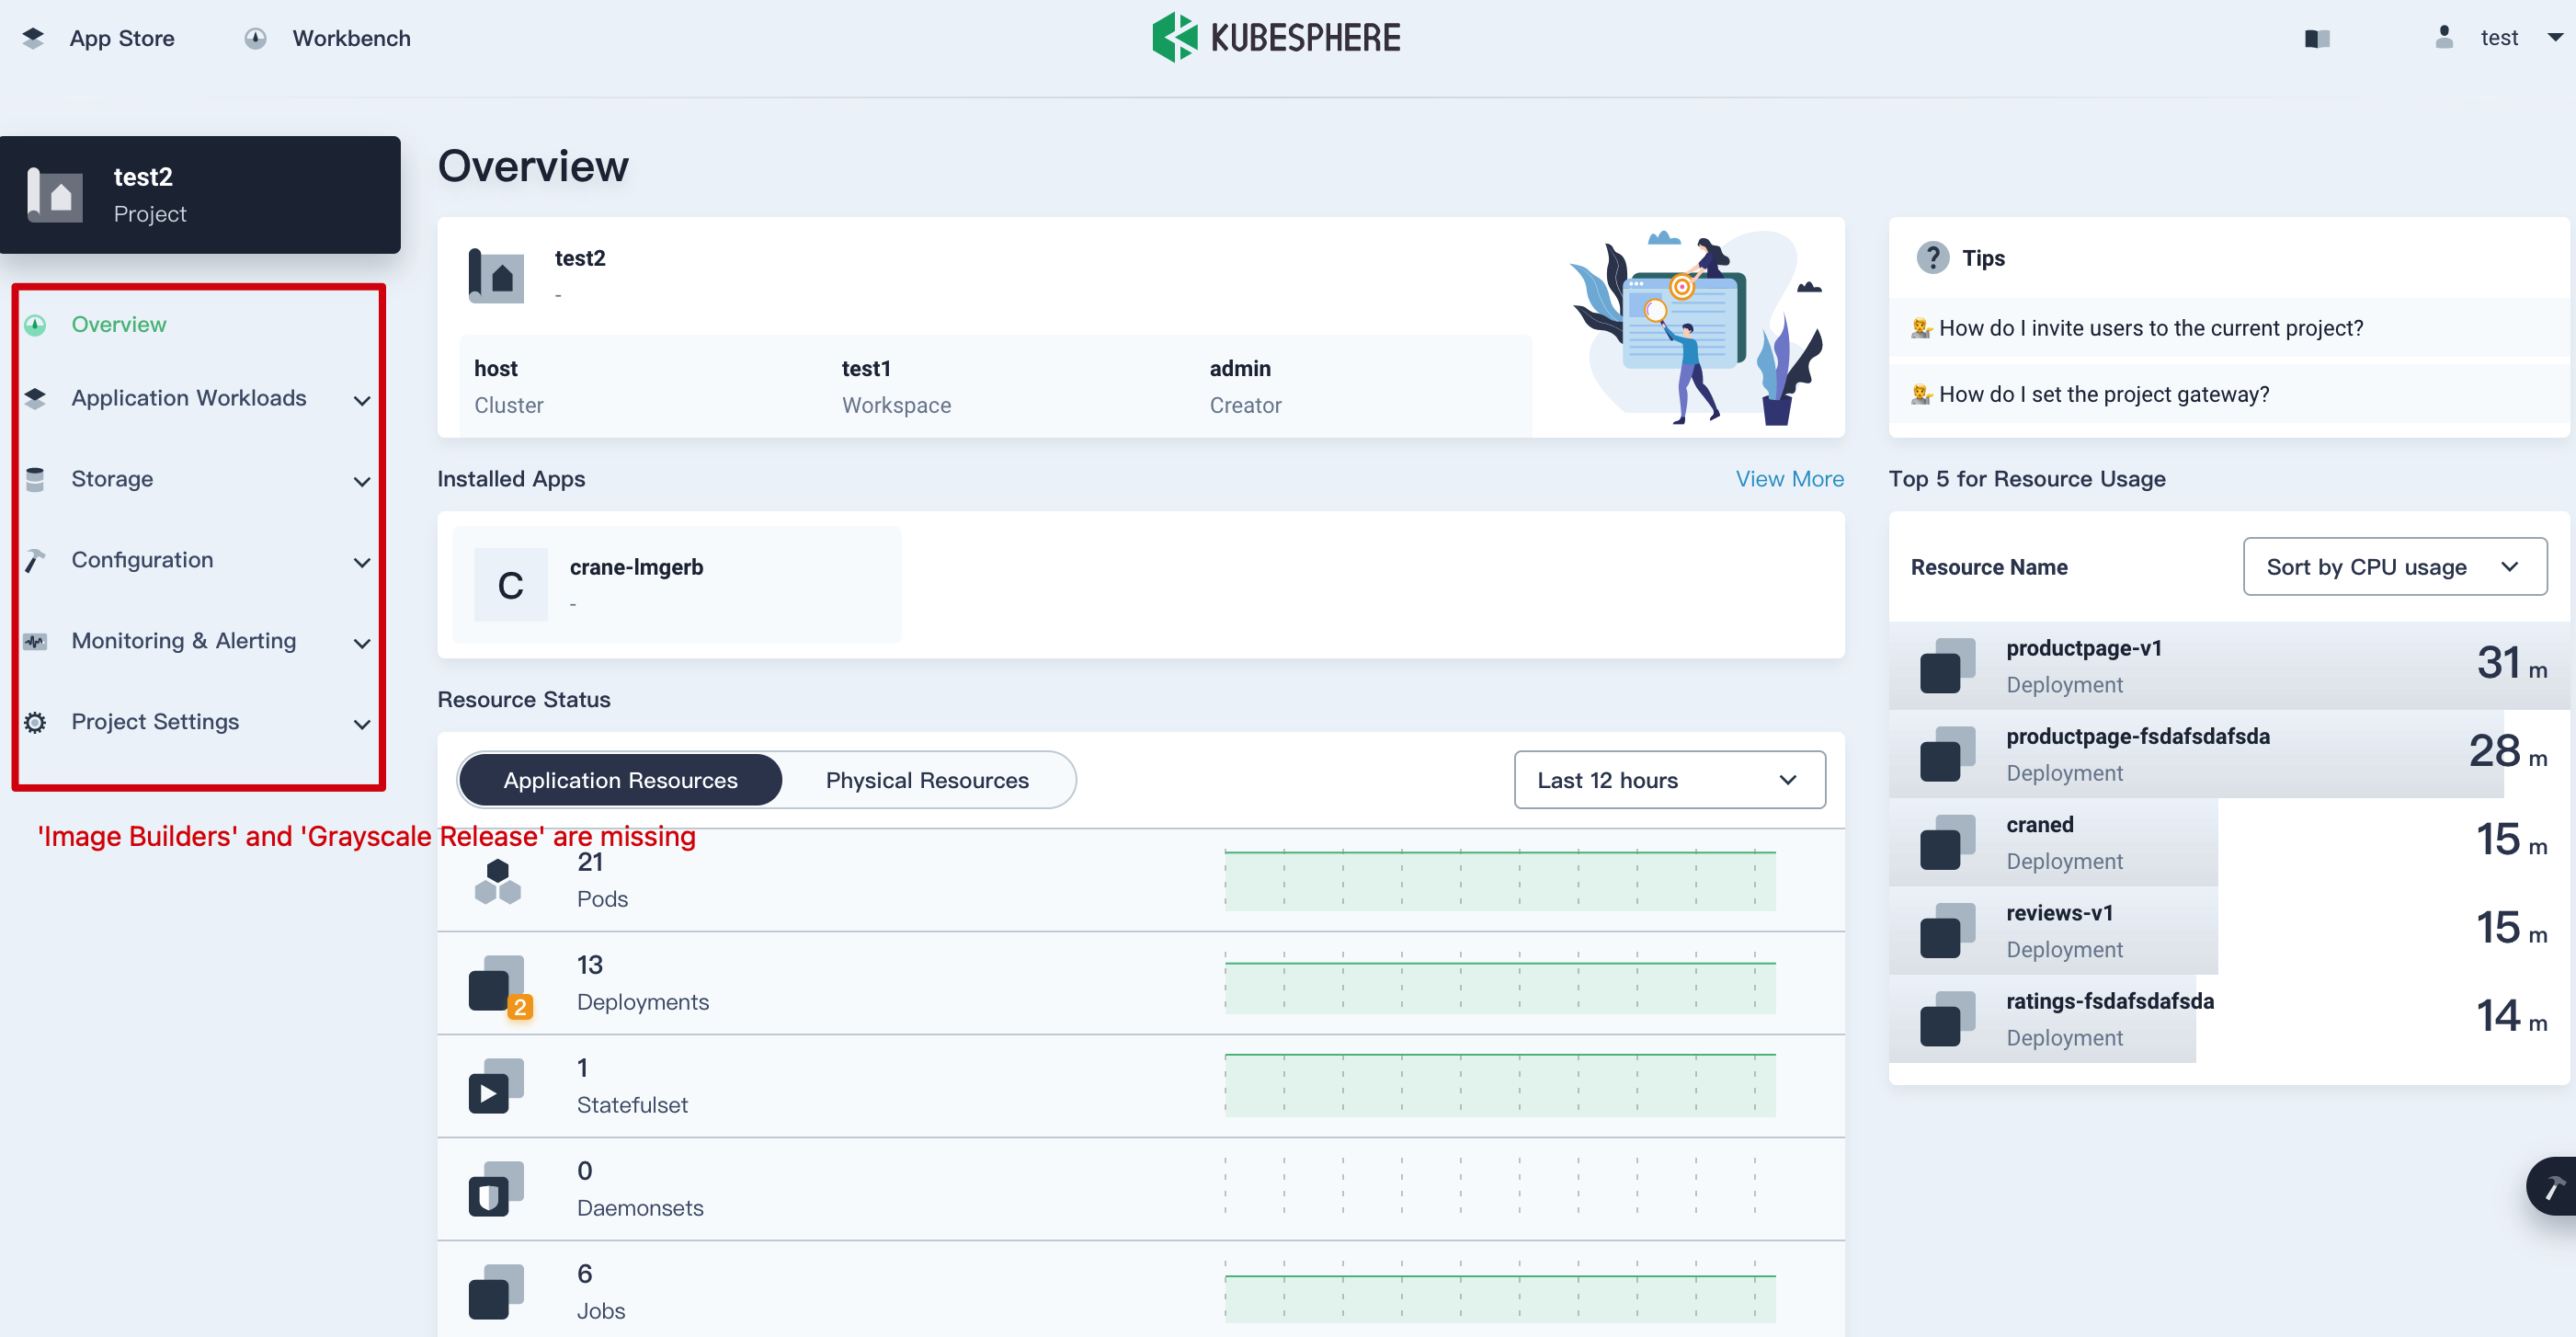Click the KubeSphere logo
Viewport: 2576px width, 1337px height.
[x=1276, y=38]
